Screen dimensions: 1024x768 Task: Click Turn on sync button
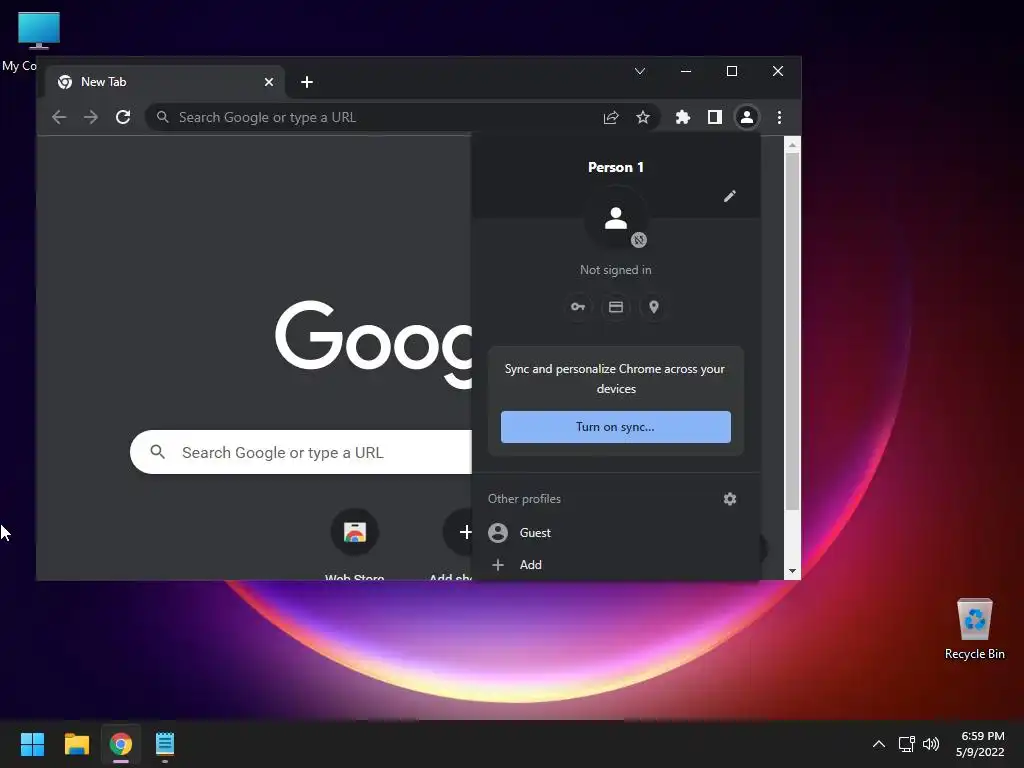(616, 427)
